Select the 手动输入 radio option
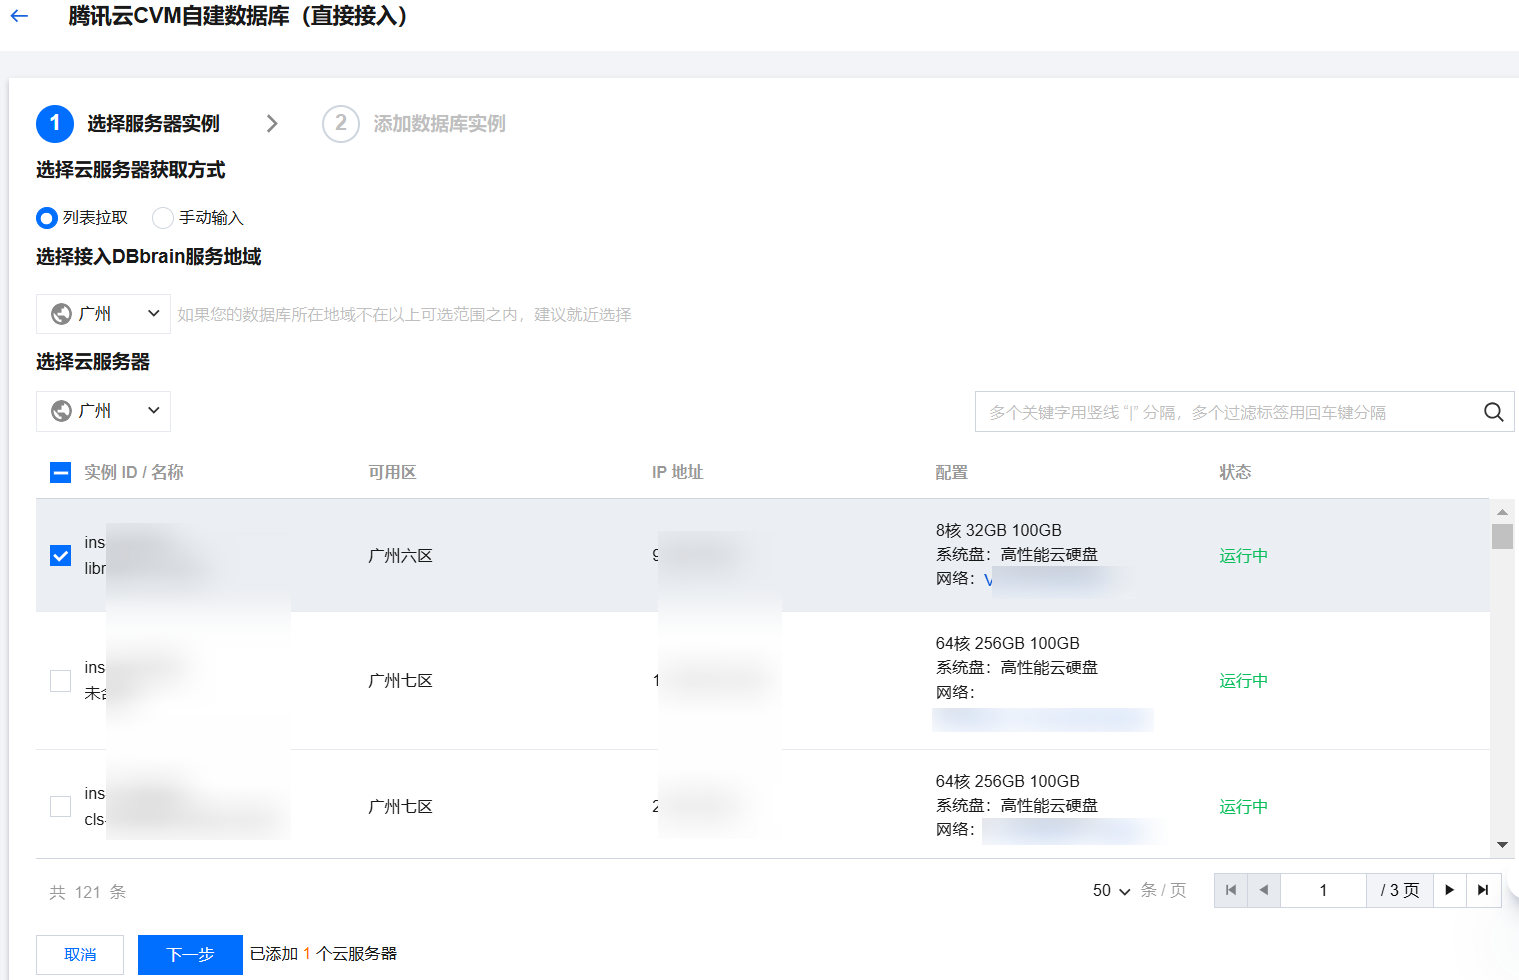 point(163,218)
